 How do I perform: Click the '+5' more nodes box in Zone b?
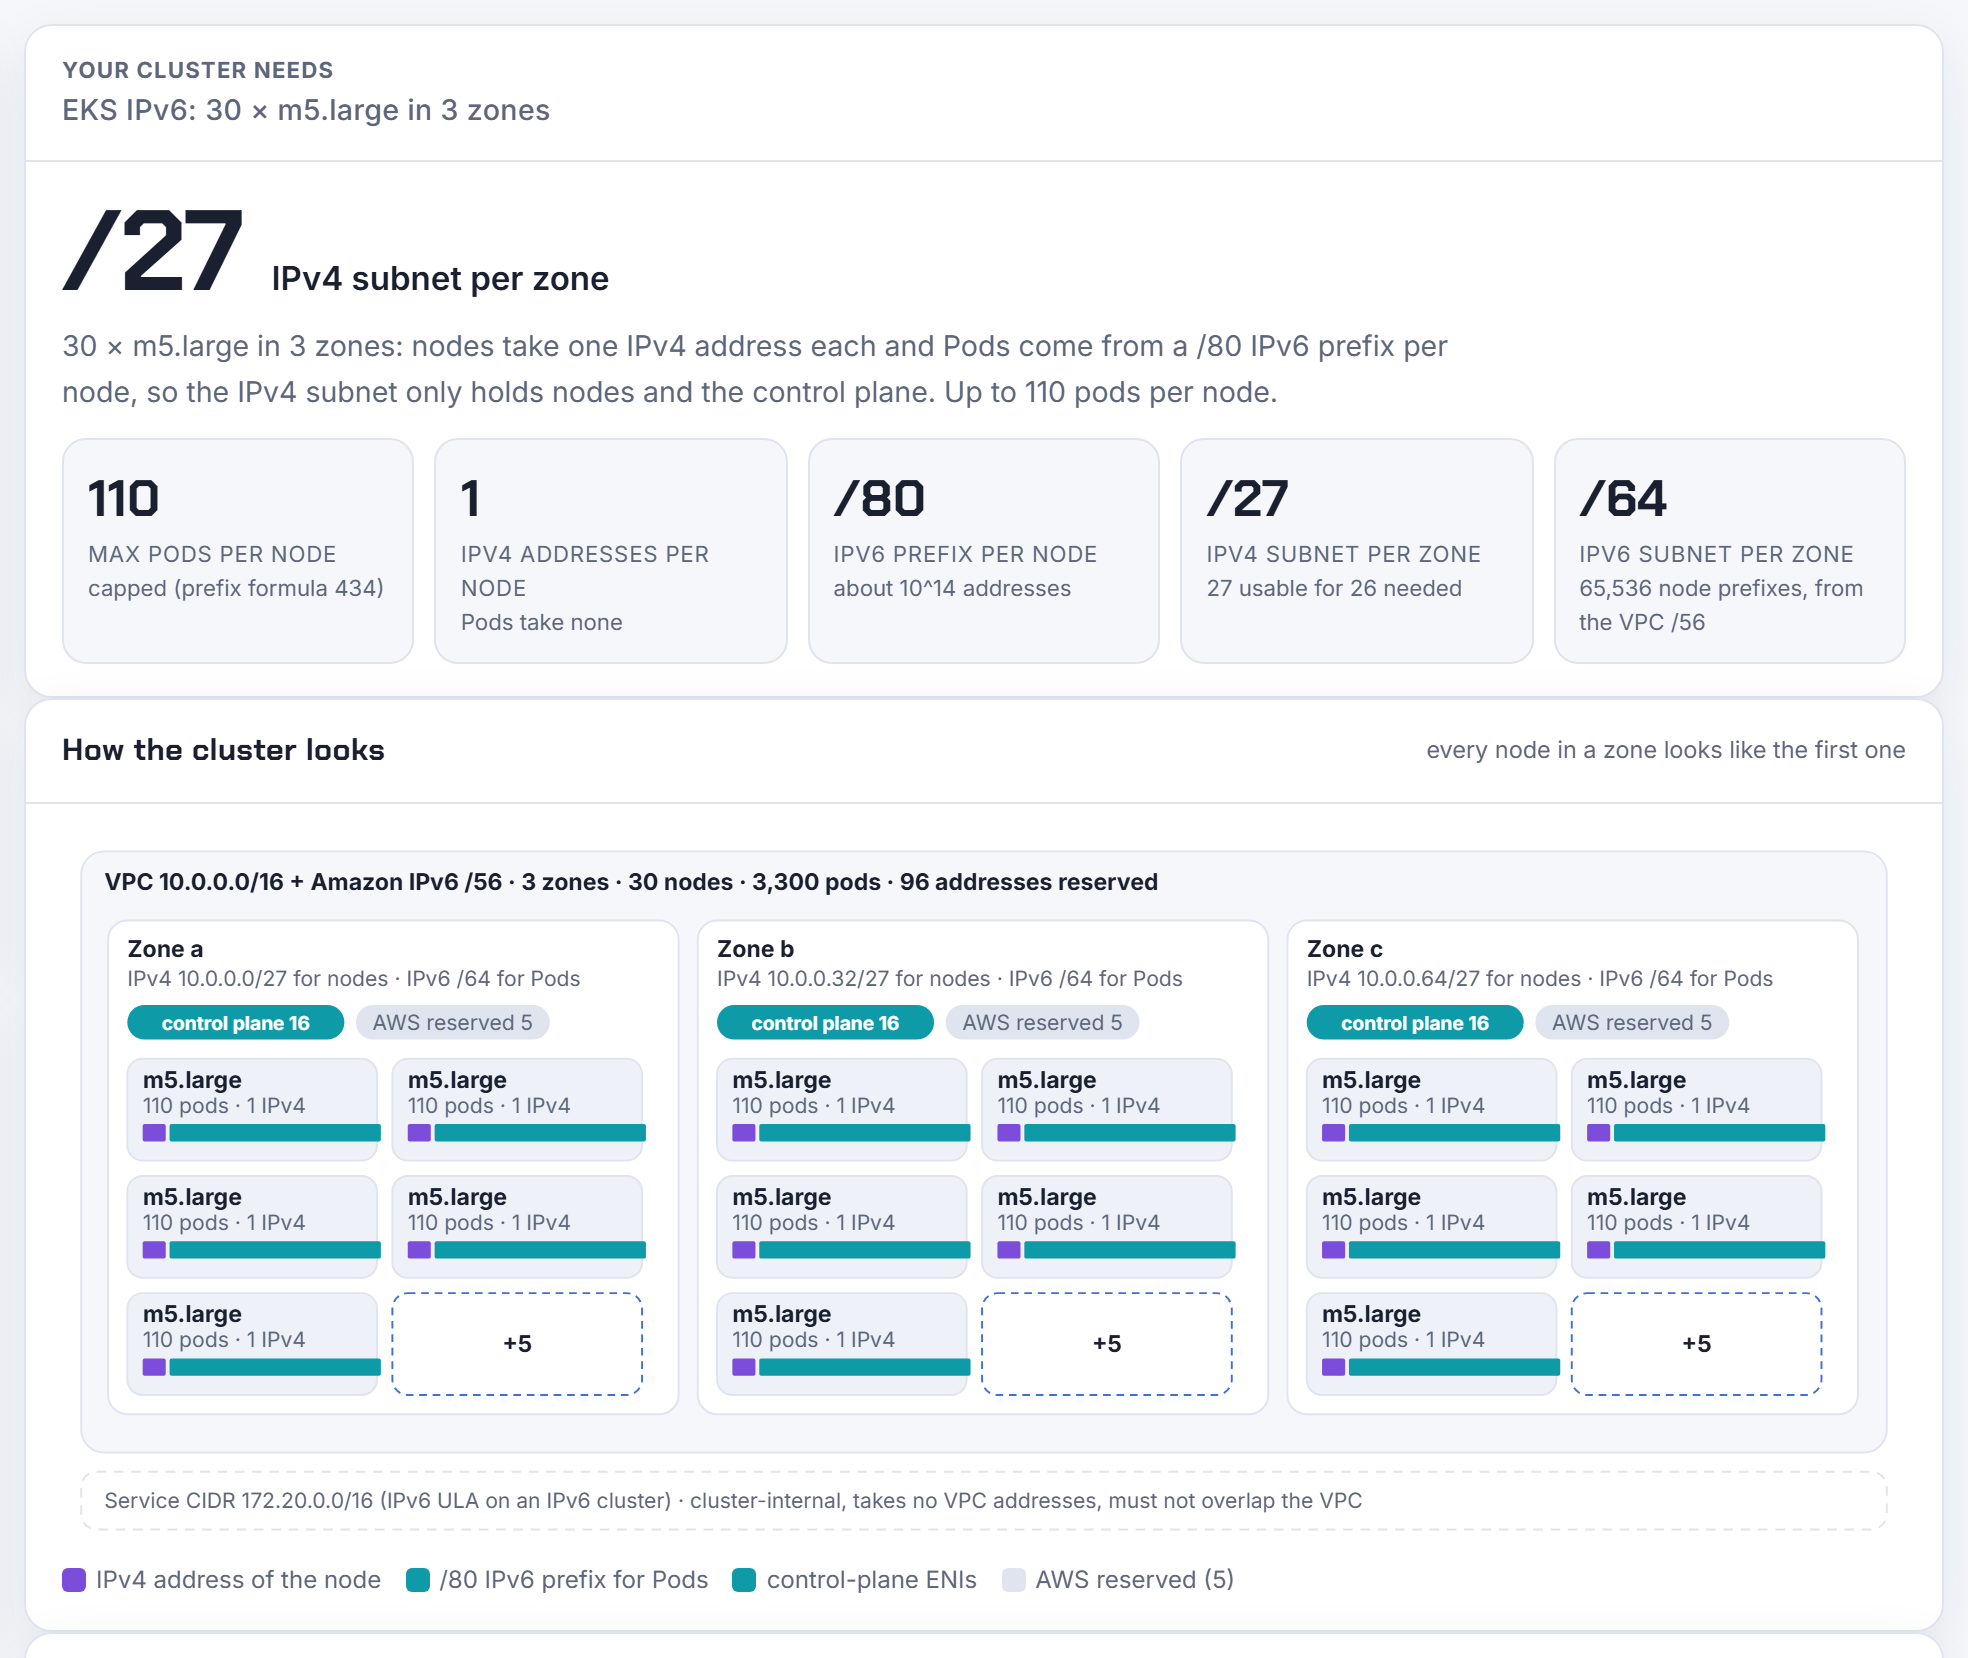click(1107, 1343)
